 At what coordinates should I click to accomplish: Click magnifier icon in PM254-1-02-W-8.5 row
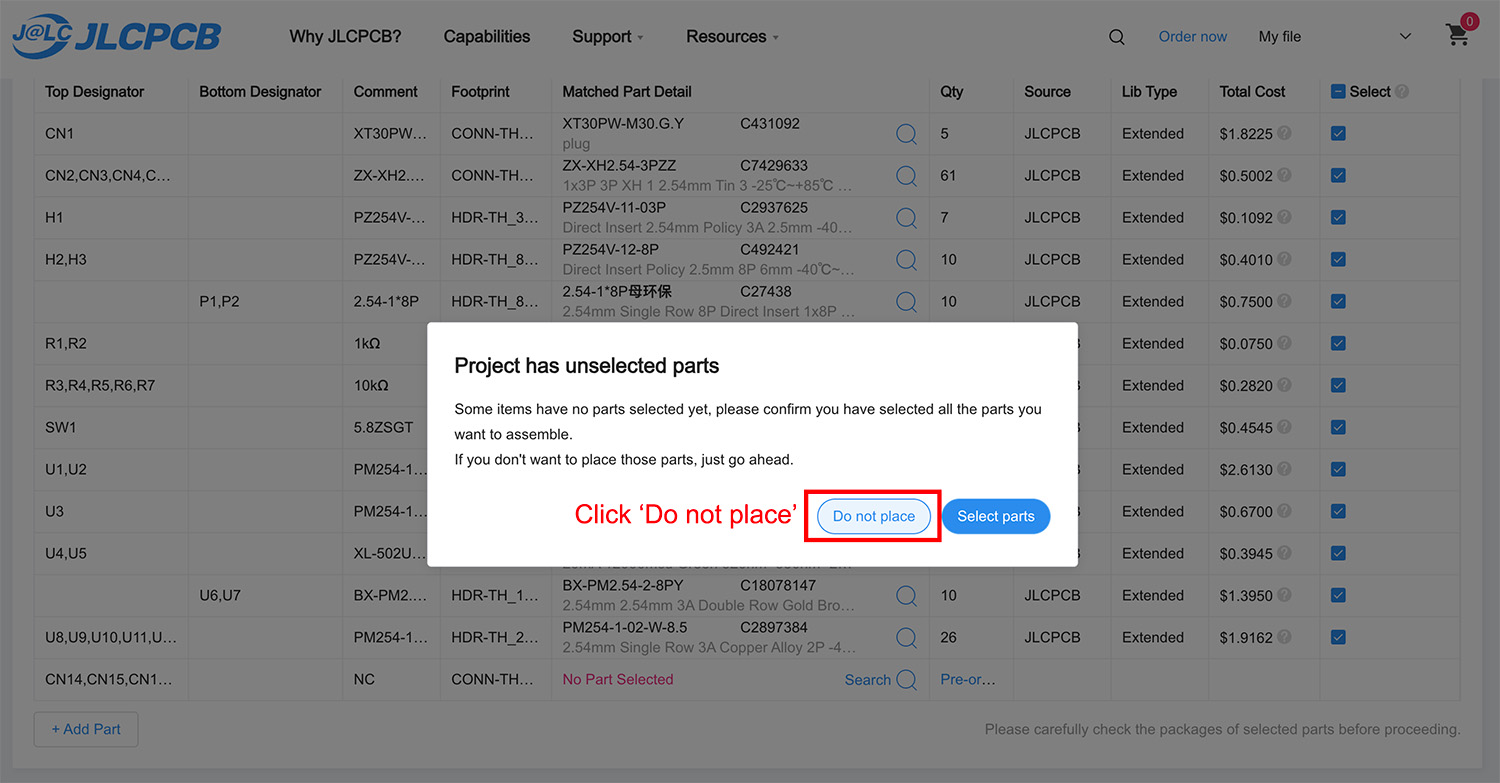click(x=906, y=637)
